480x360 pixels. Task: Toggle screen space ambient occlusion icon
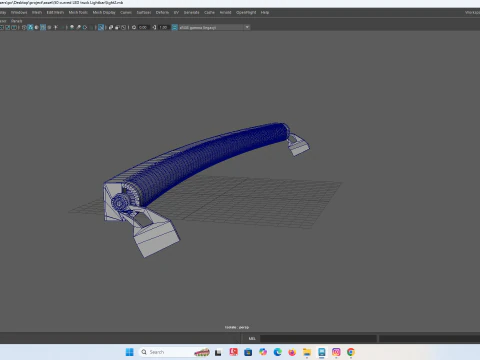click(72, 27)
